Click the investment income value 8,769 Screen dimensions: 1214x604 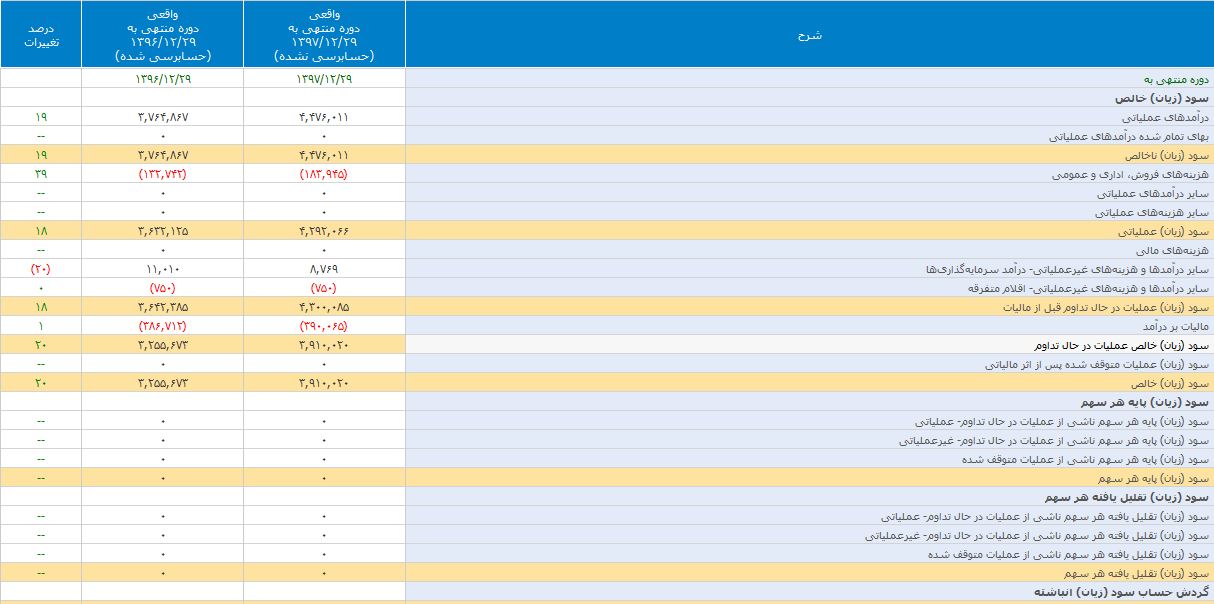tap(324, 270)
